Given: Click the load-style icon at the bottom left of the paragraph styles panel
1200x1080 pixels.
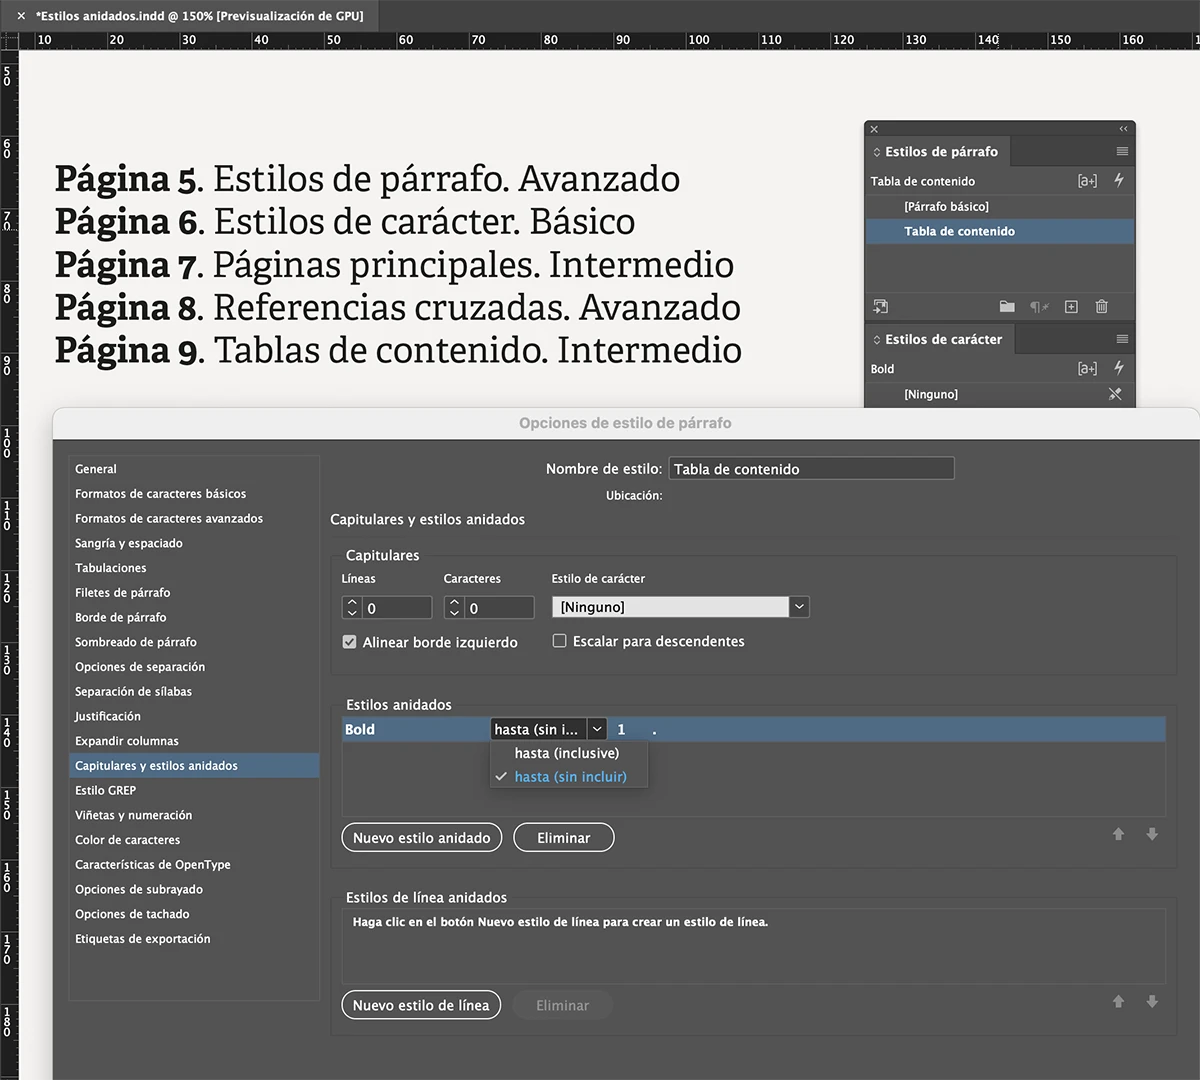Looking at the screenshot, I should 880,307.
